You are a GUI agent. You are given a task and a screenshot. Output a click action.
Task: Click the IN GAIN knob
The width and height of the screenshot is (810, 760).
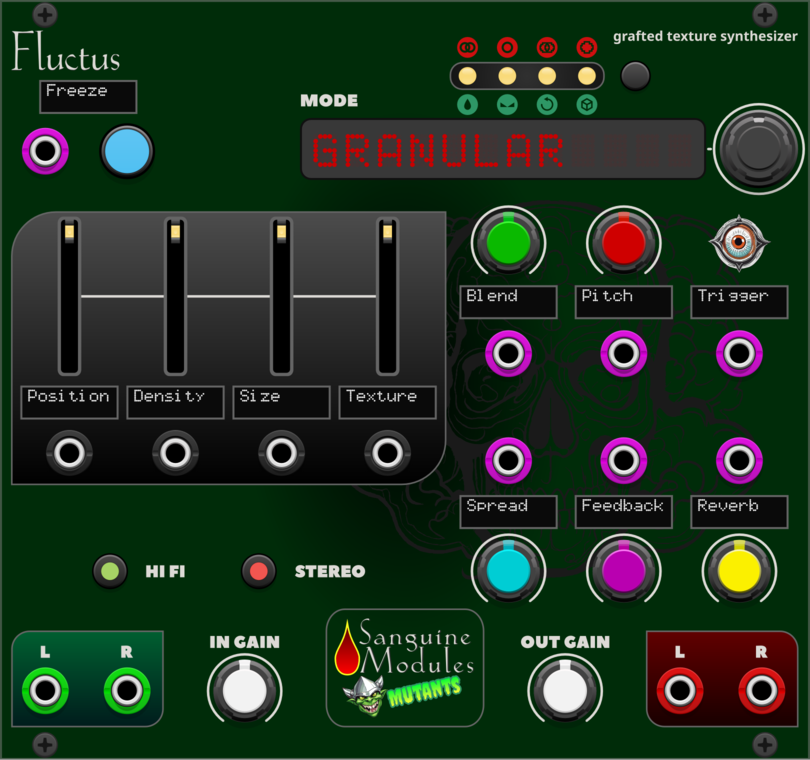pos(244,691)
